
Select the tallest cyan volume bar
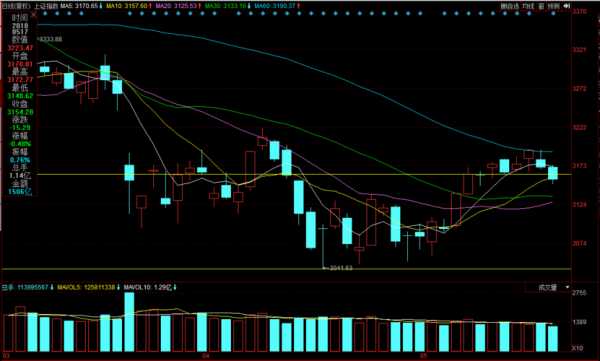click(x=129, y=322)
